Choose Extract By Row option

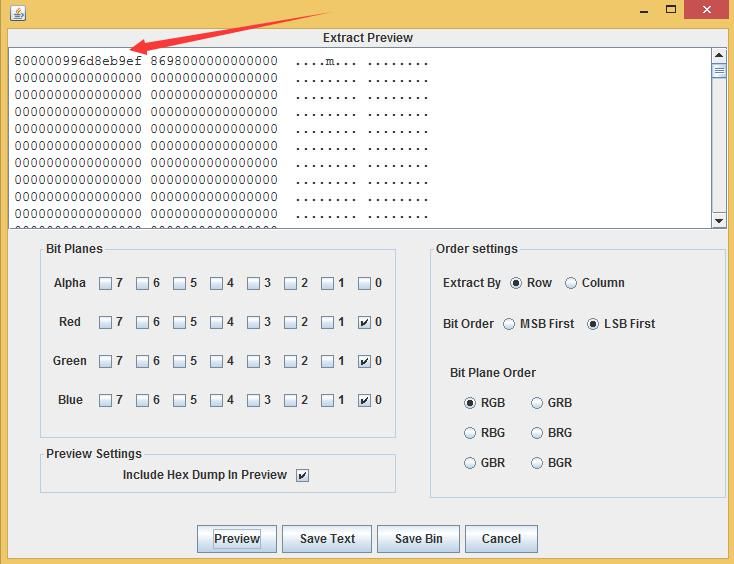pos(516,283)
